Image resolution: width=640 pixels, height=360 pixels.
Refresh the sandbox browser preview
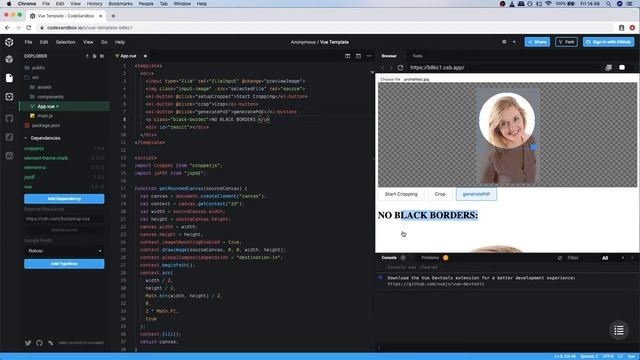click(x=400, y=68)
